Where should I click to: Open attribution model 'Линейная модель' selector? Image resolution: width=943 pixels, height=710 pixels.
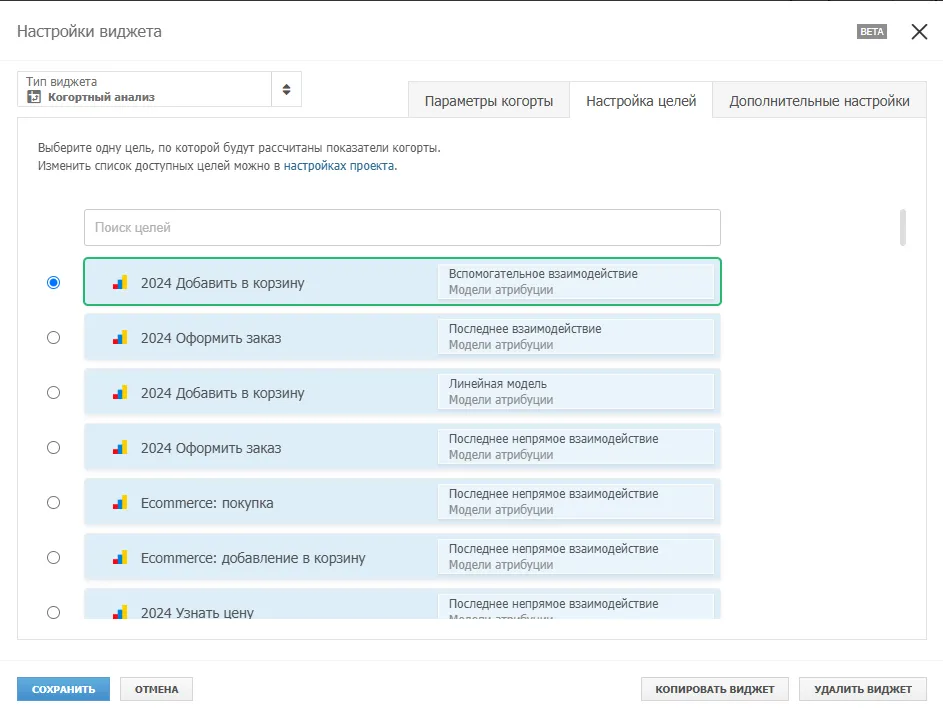click(x=576, y=391)
